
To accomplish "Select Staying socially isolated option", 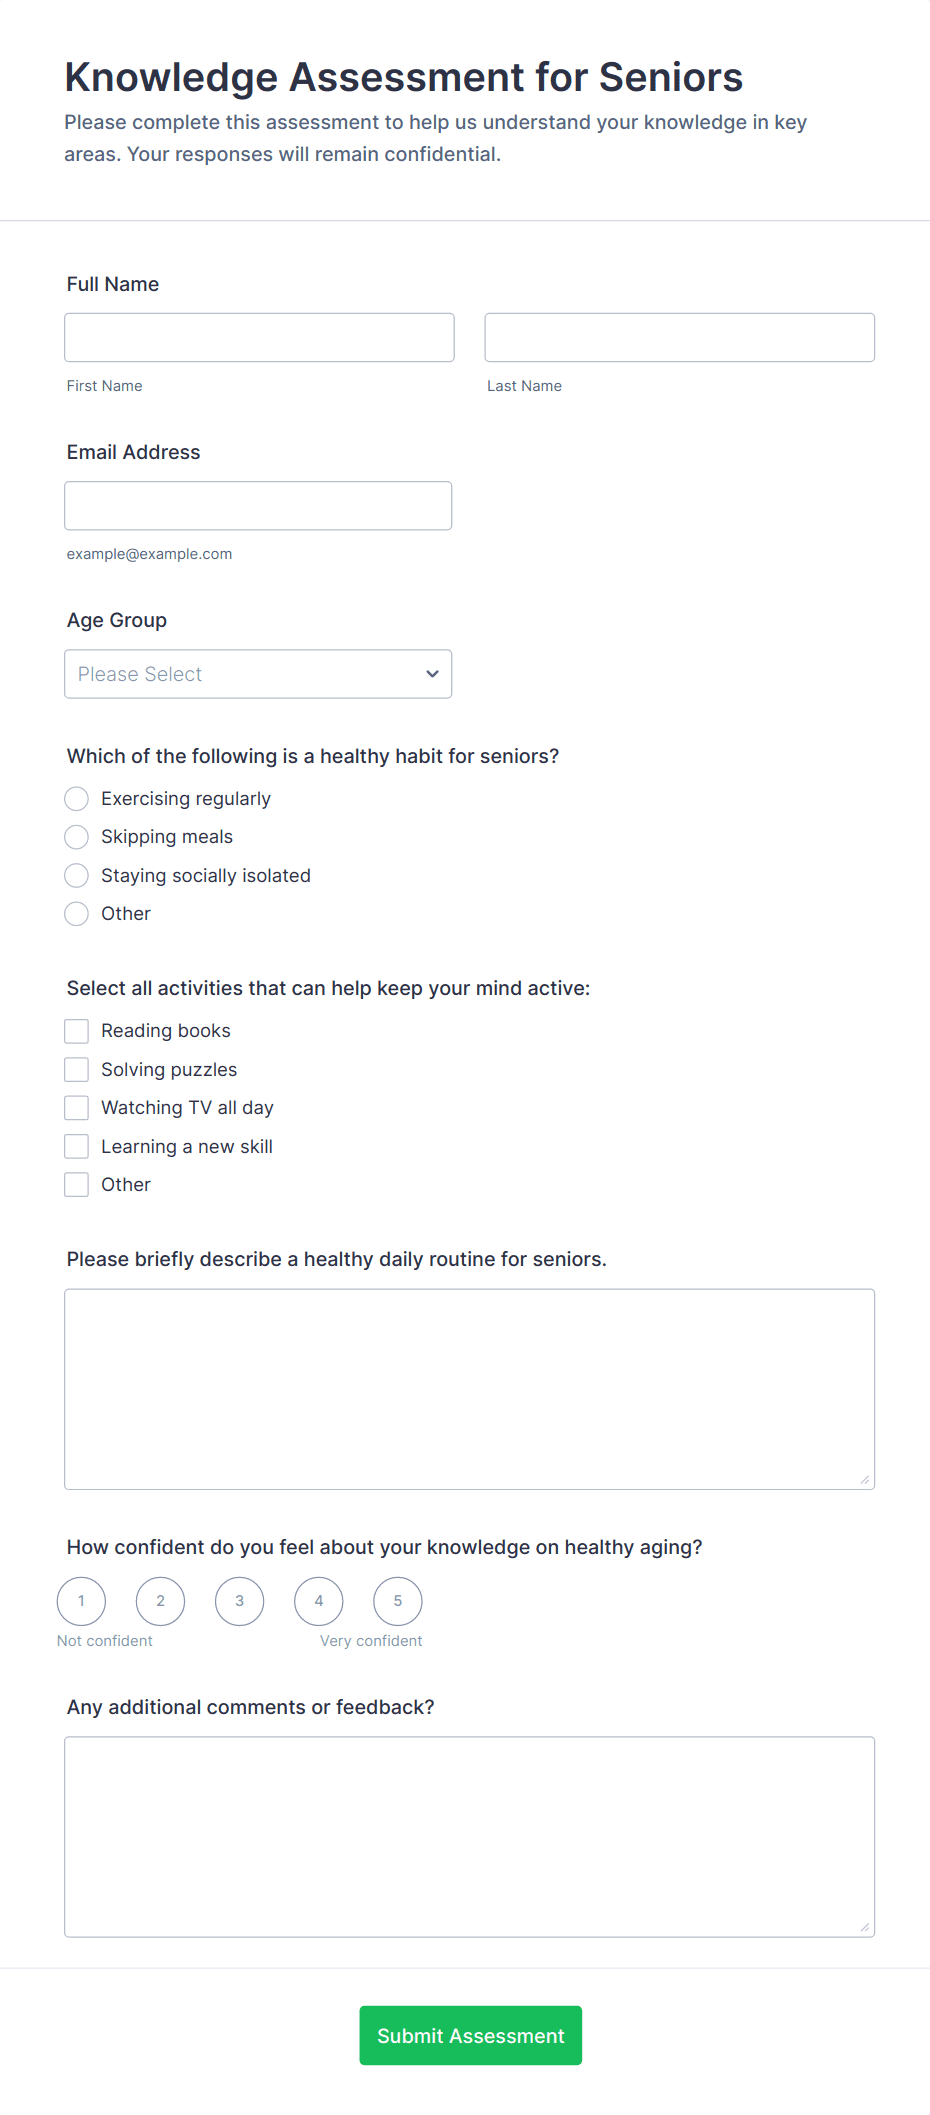I will (77, 875).
